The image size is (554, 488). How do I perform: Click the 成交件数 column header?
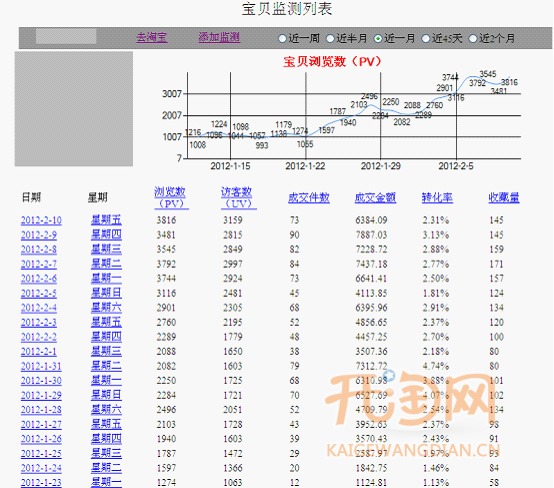coord(309,198)
